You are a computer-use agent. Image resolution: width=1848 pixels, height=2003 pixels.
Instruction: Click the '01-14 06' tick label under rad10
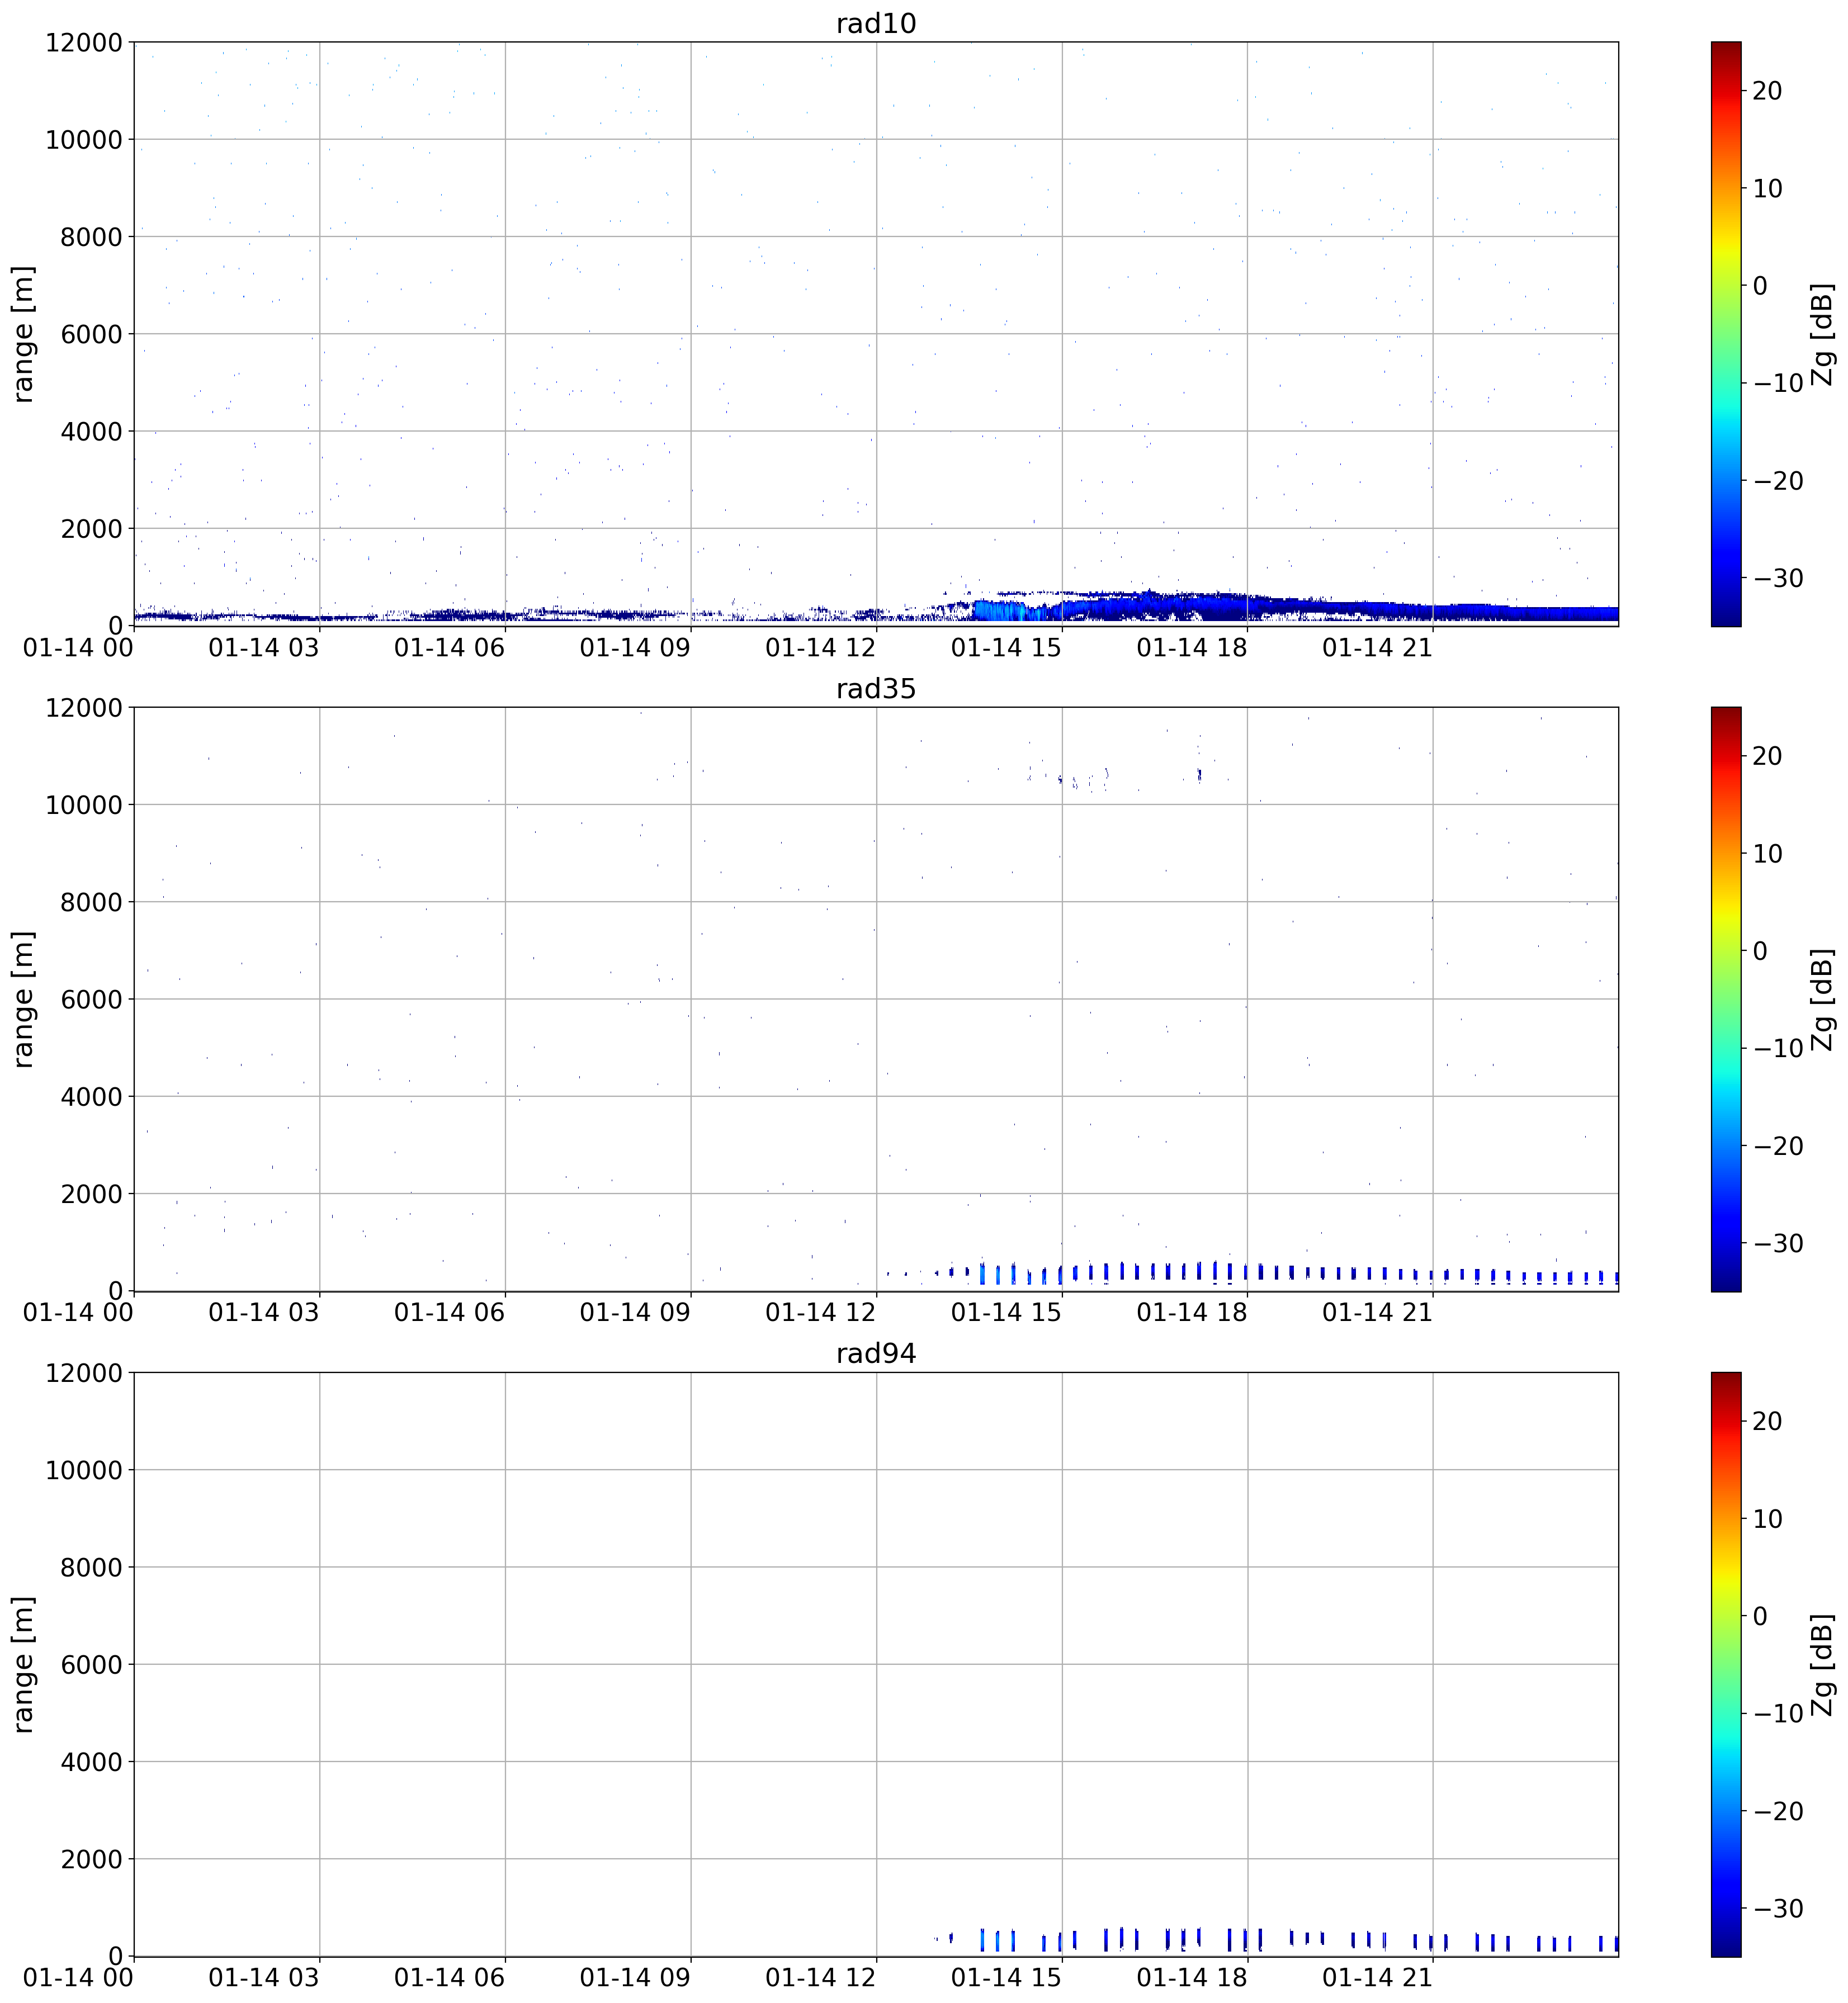449,648
